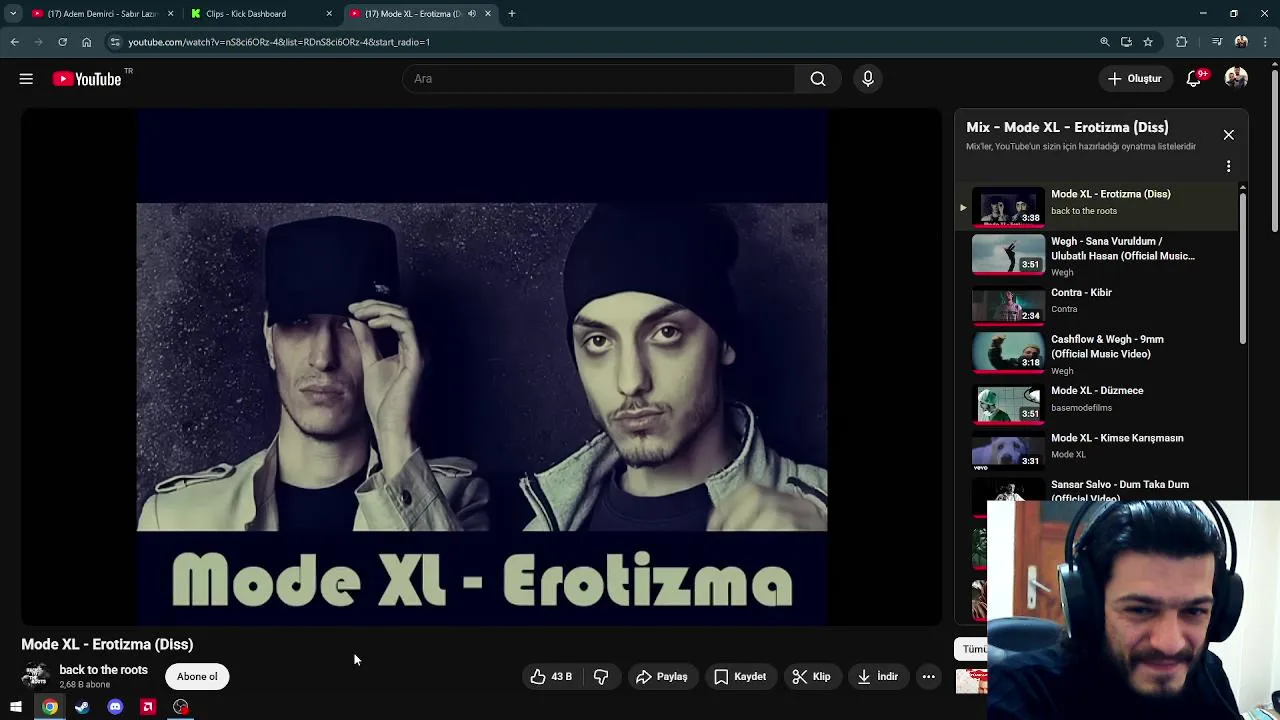Open Steam from the taskbar
1280x720 pixels.
point(82,707)
